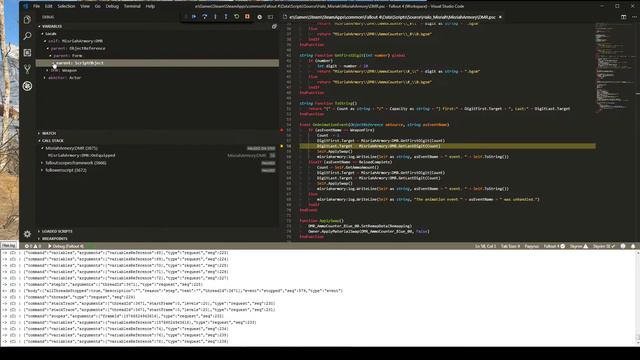This screenshot has height=360, width=640.
Task: Open the Edit menu
Action: 49,6
